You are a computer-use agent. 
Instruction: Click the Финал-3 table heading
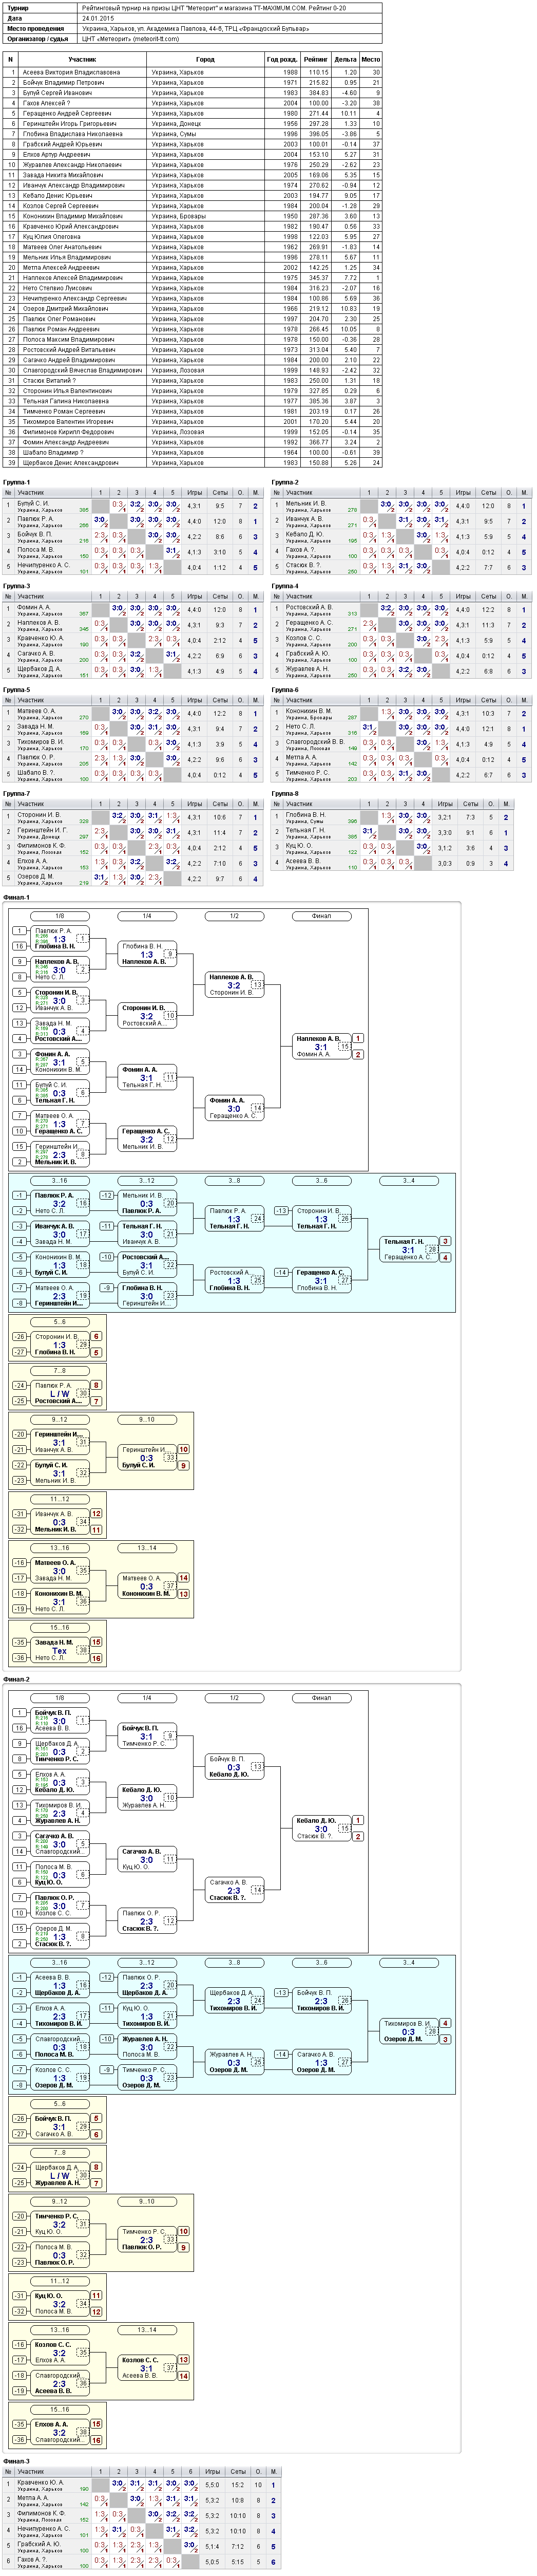[17, 2460]
